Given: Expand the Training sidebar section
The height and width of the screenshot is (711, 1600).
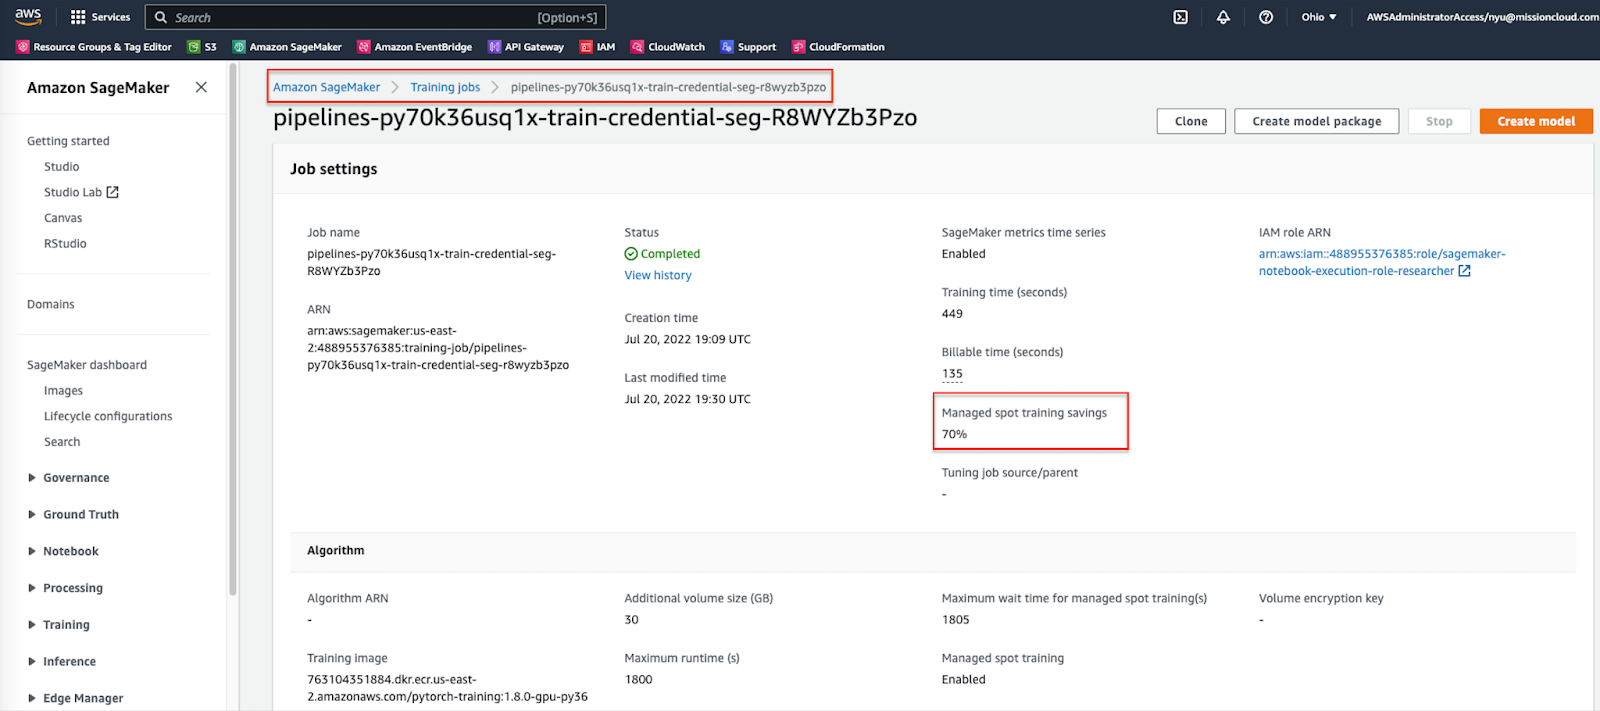Looking at the screenshot, I should click(66, 625).
